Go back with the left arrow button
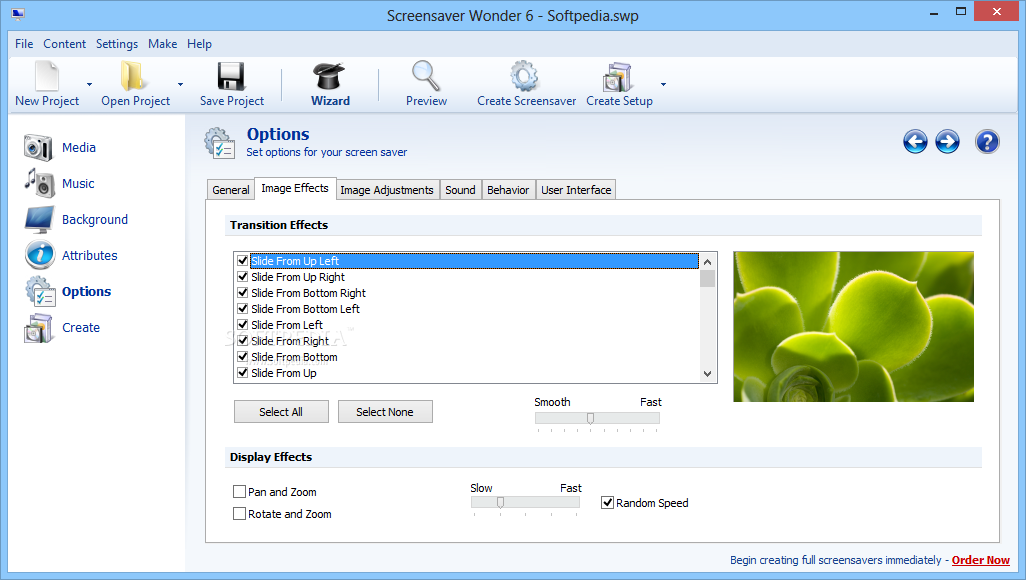Screen dimensions: 1026x580 [915, 141]
